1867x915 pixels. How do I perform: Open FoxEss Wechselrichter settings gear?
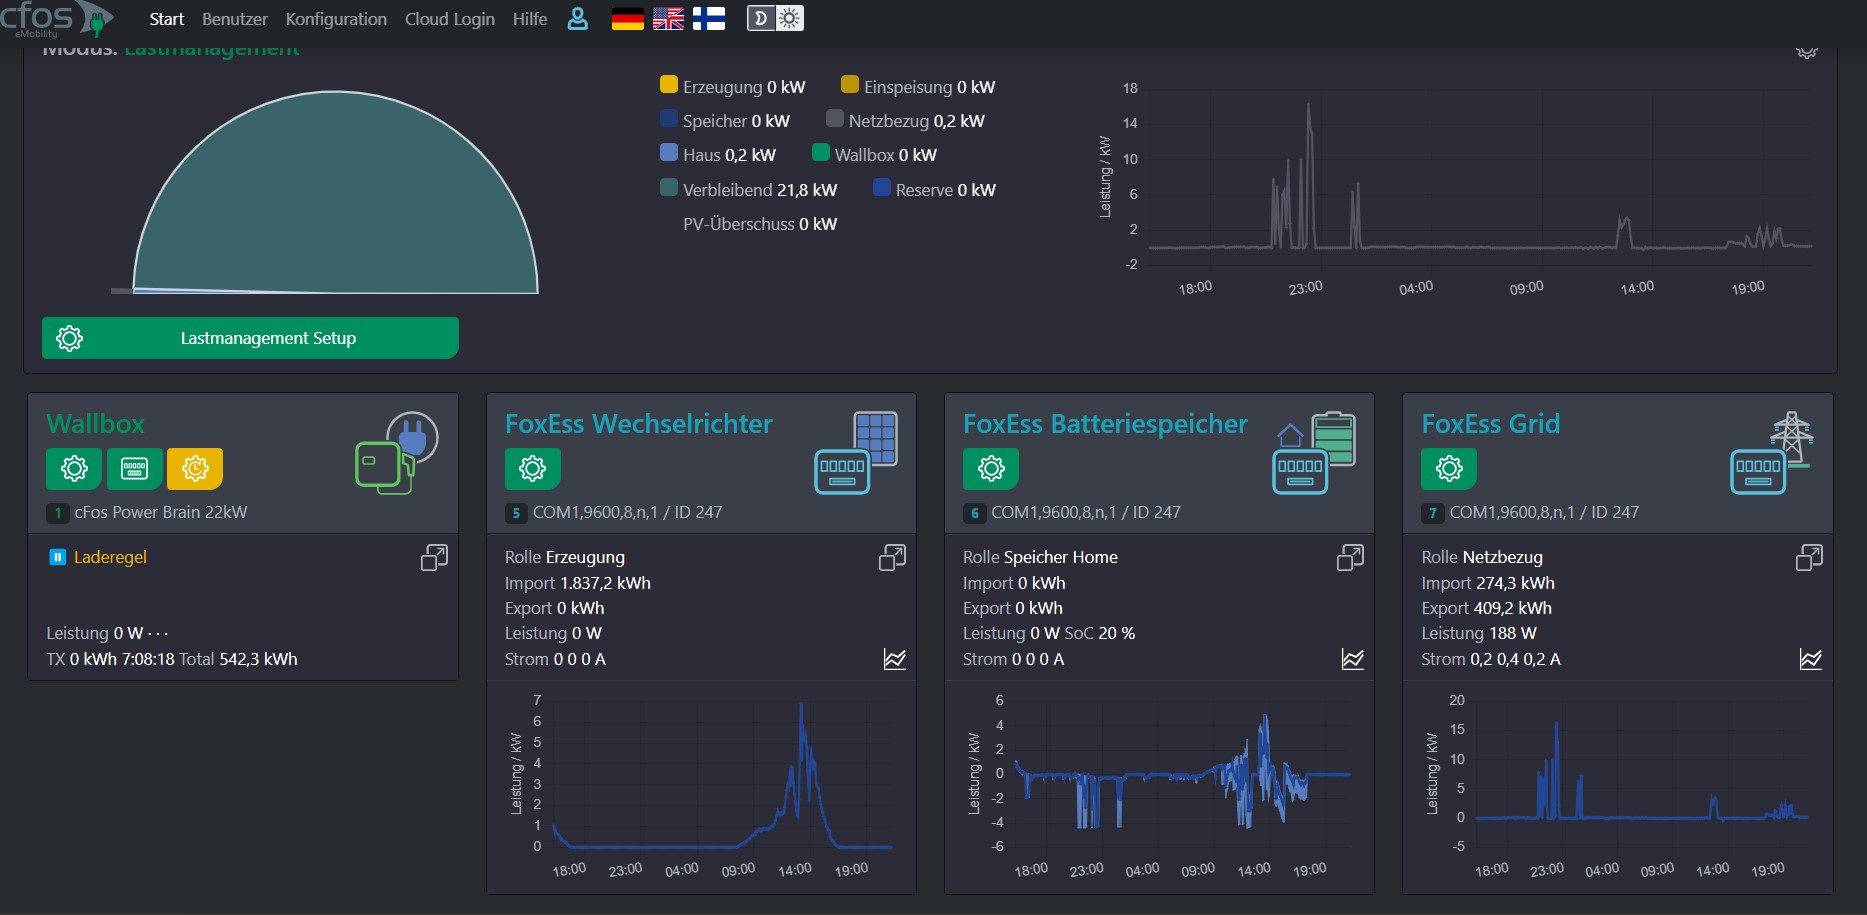coord(532,468)
